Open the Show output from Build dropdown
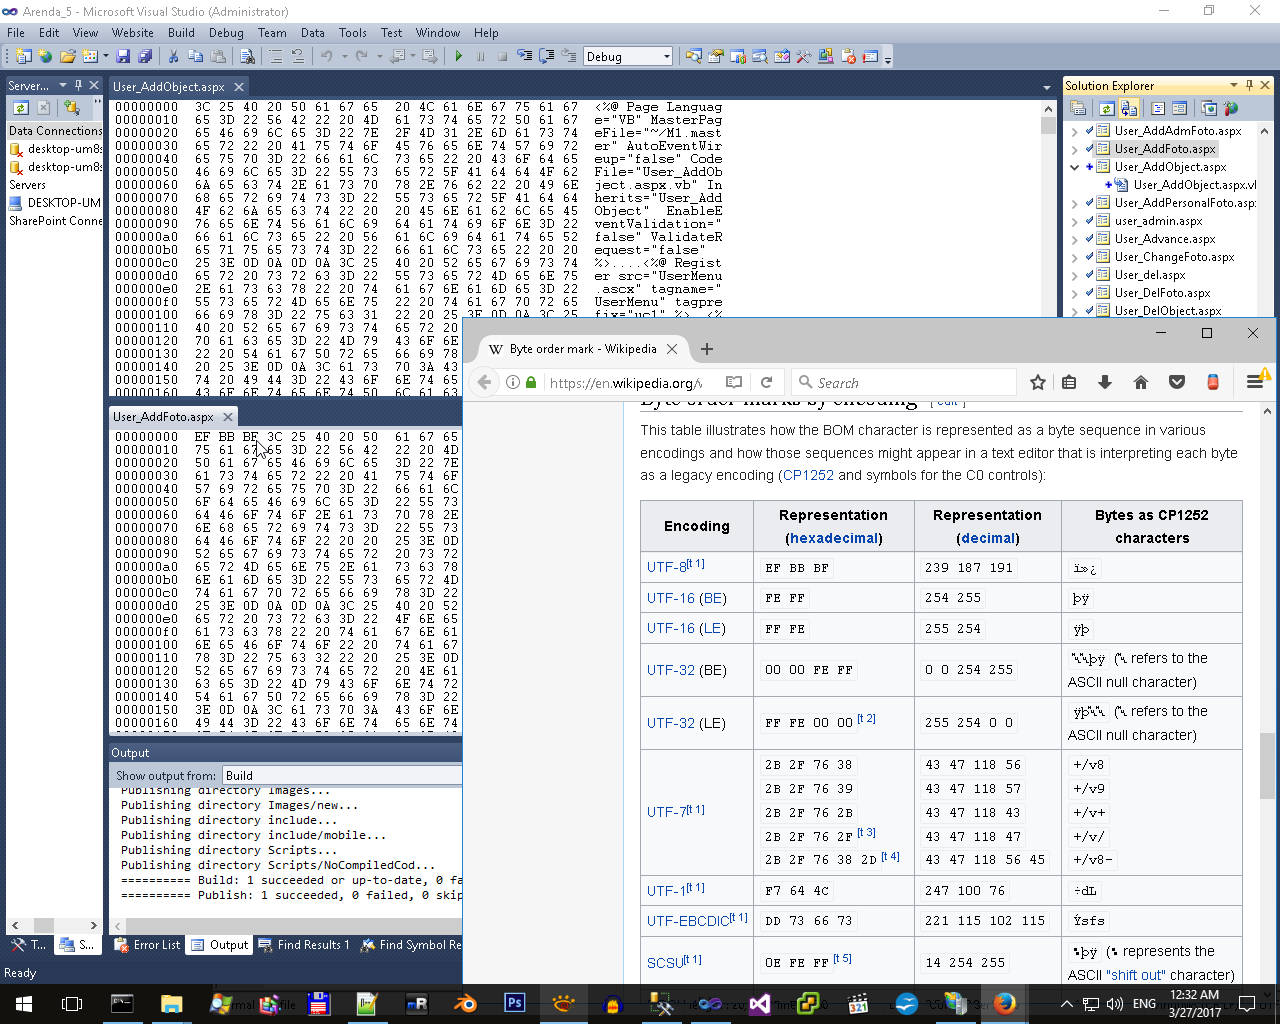The width and height of the screenshot is (1280, 1024). [342, 775]
